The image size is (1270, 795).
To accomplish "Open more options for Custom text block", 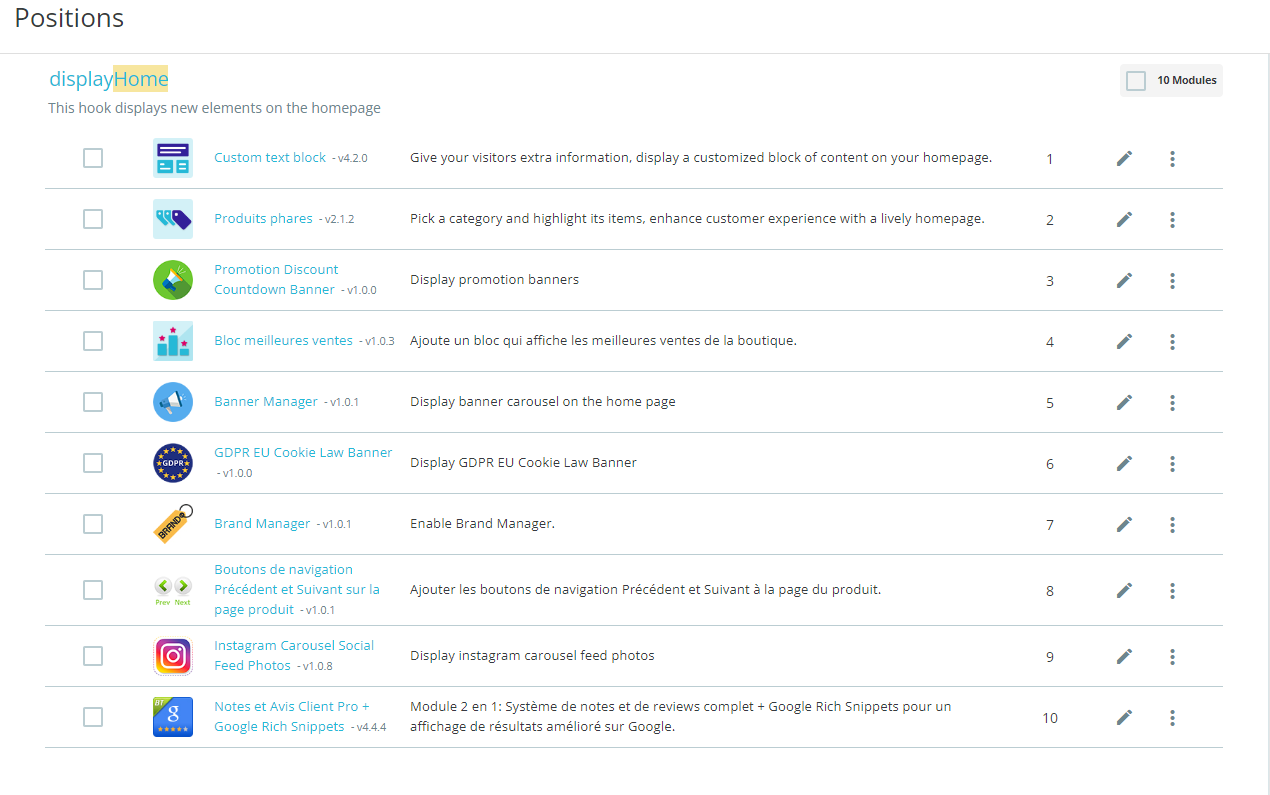I will (x=1172, y=158).
